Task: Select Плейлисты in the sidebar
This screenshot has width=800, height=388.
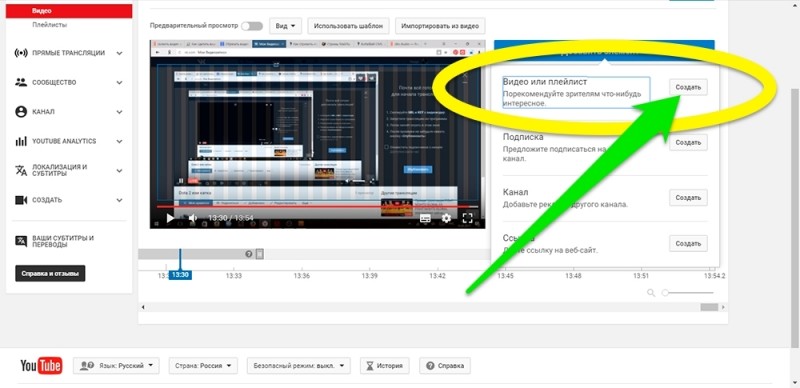Action: [49, 25]
